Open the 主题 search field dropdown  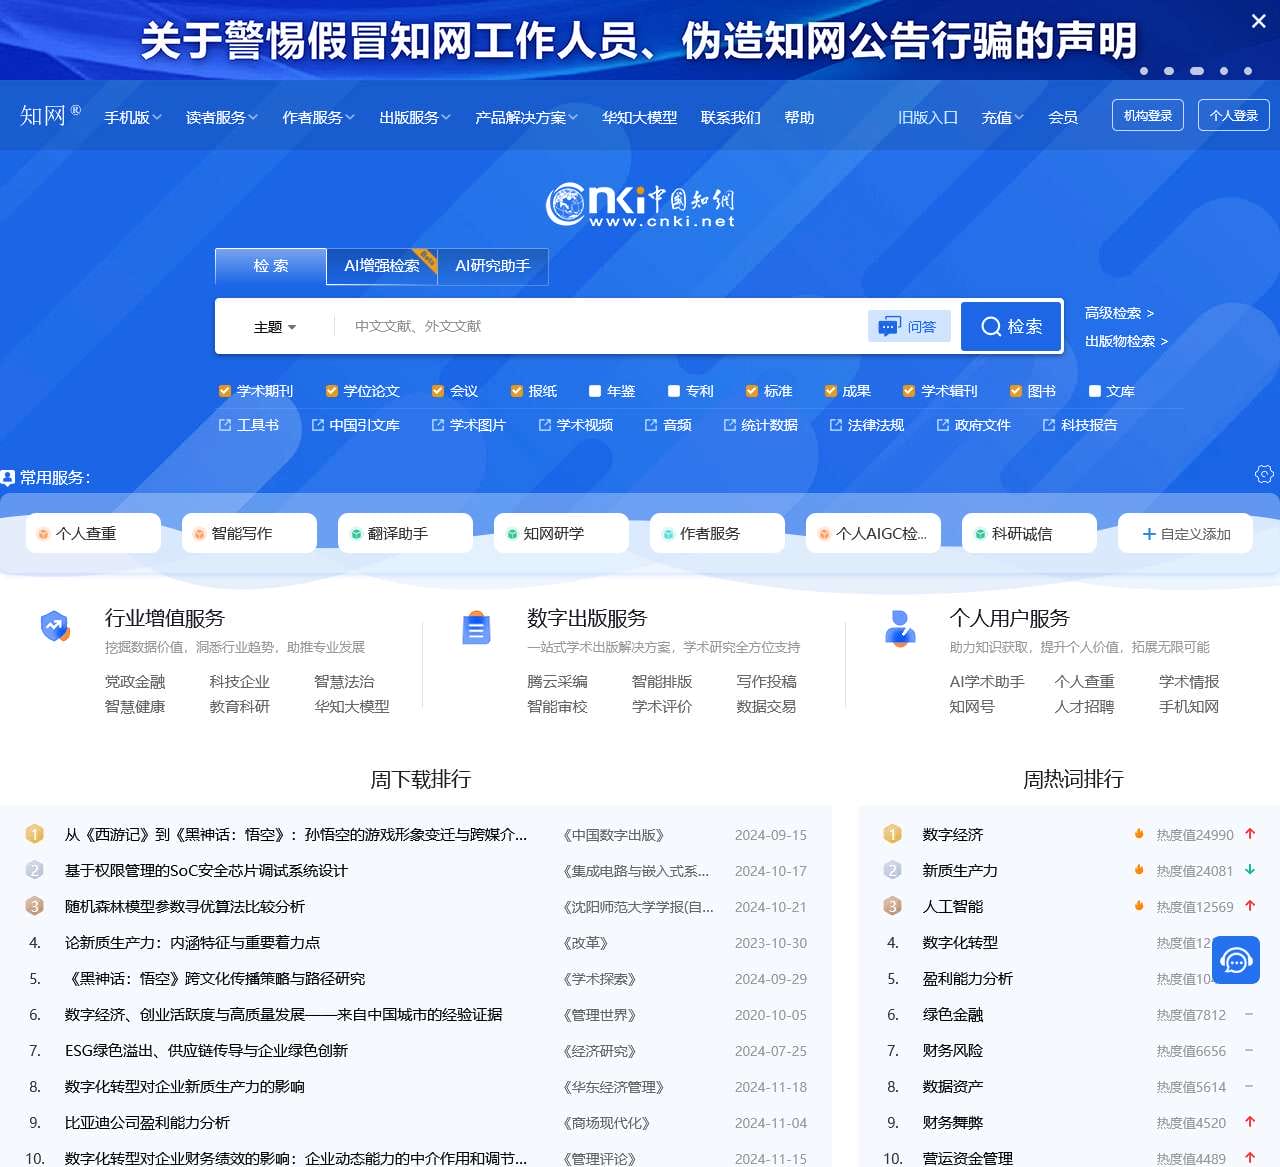pos(275,327)
